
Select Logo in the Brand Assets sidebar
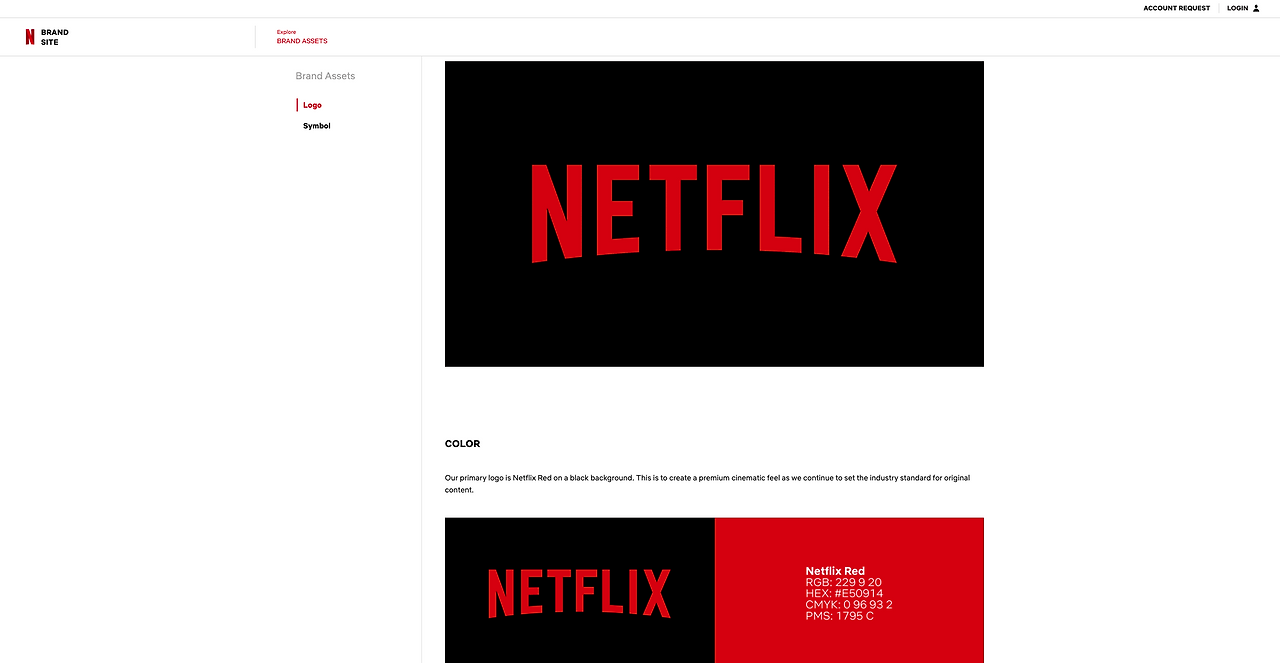click(x=312, y=105)
